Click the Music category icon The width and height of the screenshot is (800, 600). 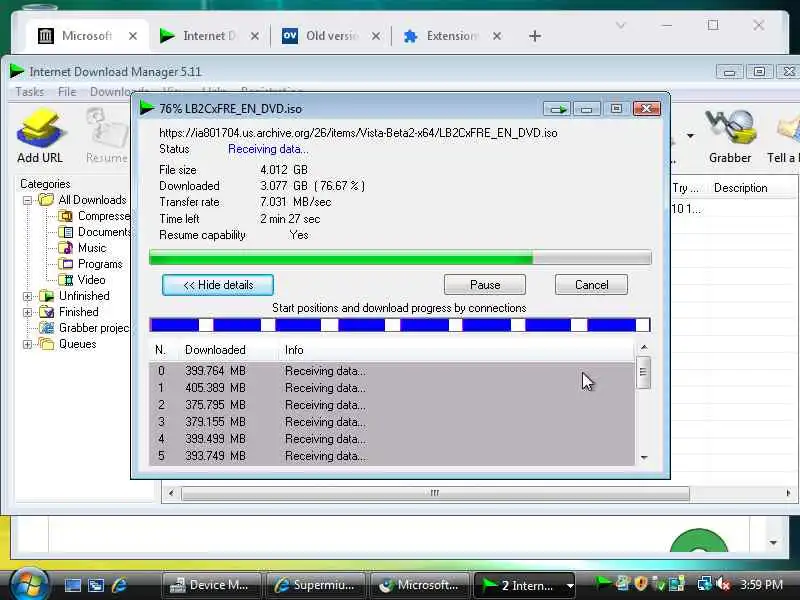(65, 248)
